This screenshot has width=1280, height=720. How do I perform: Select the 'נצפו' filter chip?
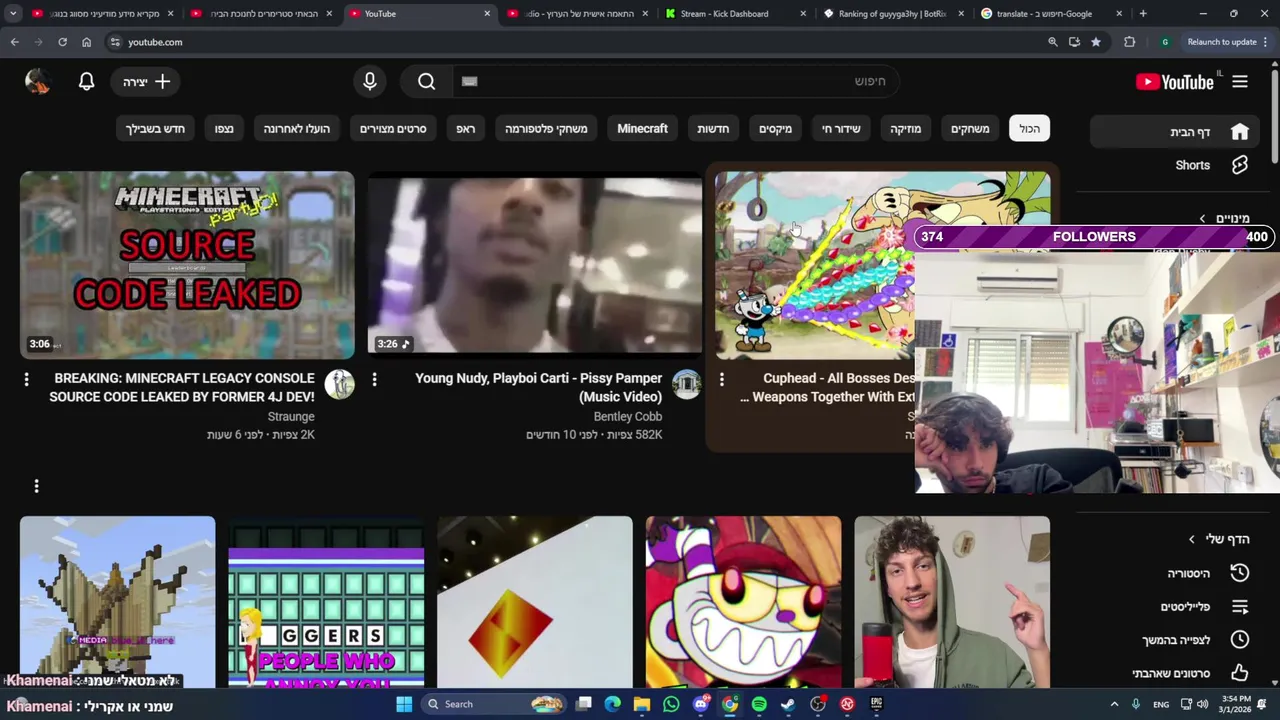(x=224, y=129)
